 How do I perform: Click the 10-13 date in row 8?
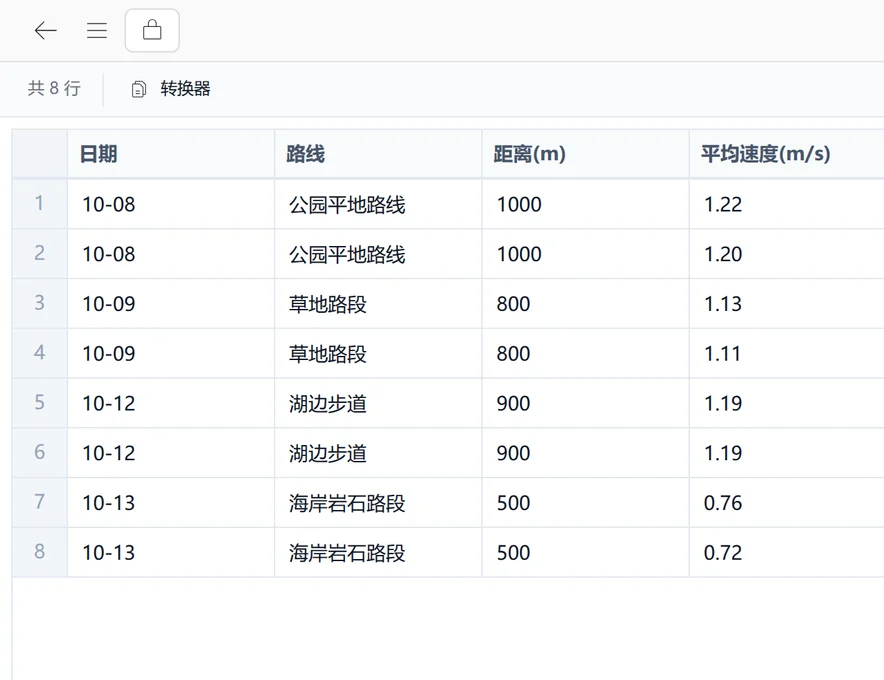pyautogui.click(x=109, y=553)
